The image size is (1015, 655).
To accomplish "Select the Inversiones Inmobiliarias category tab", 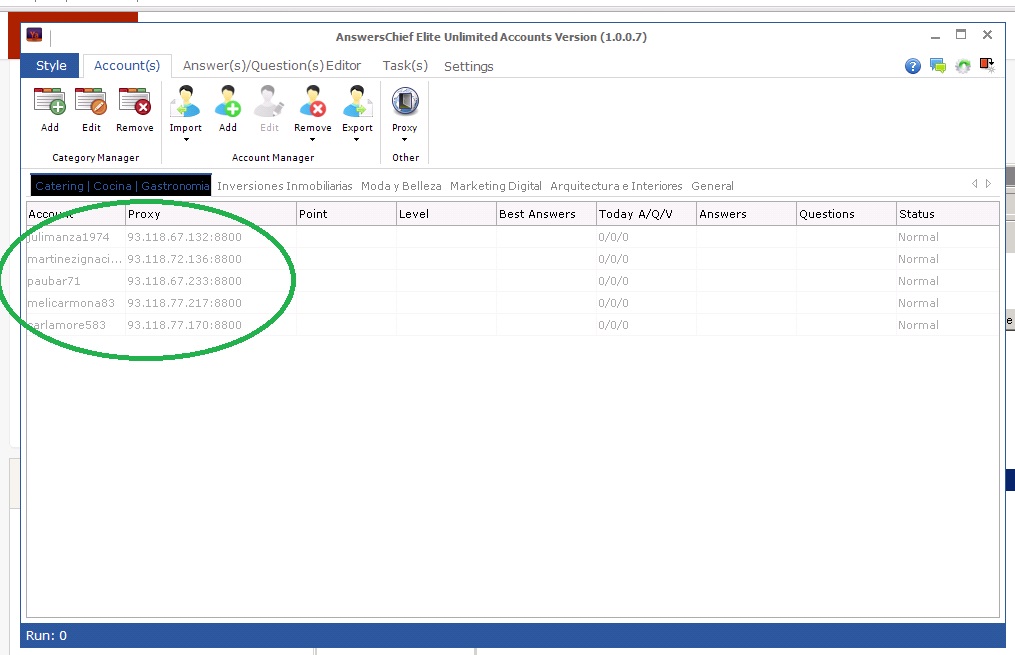I will point(284,186).
